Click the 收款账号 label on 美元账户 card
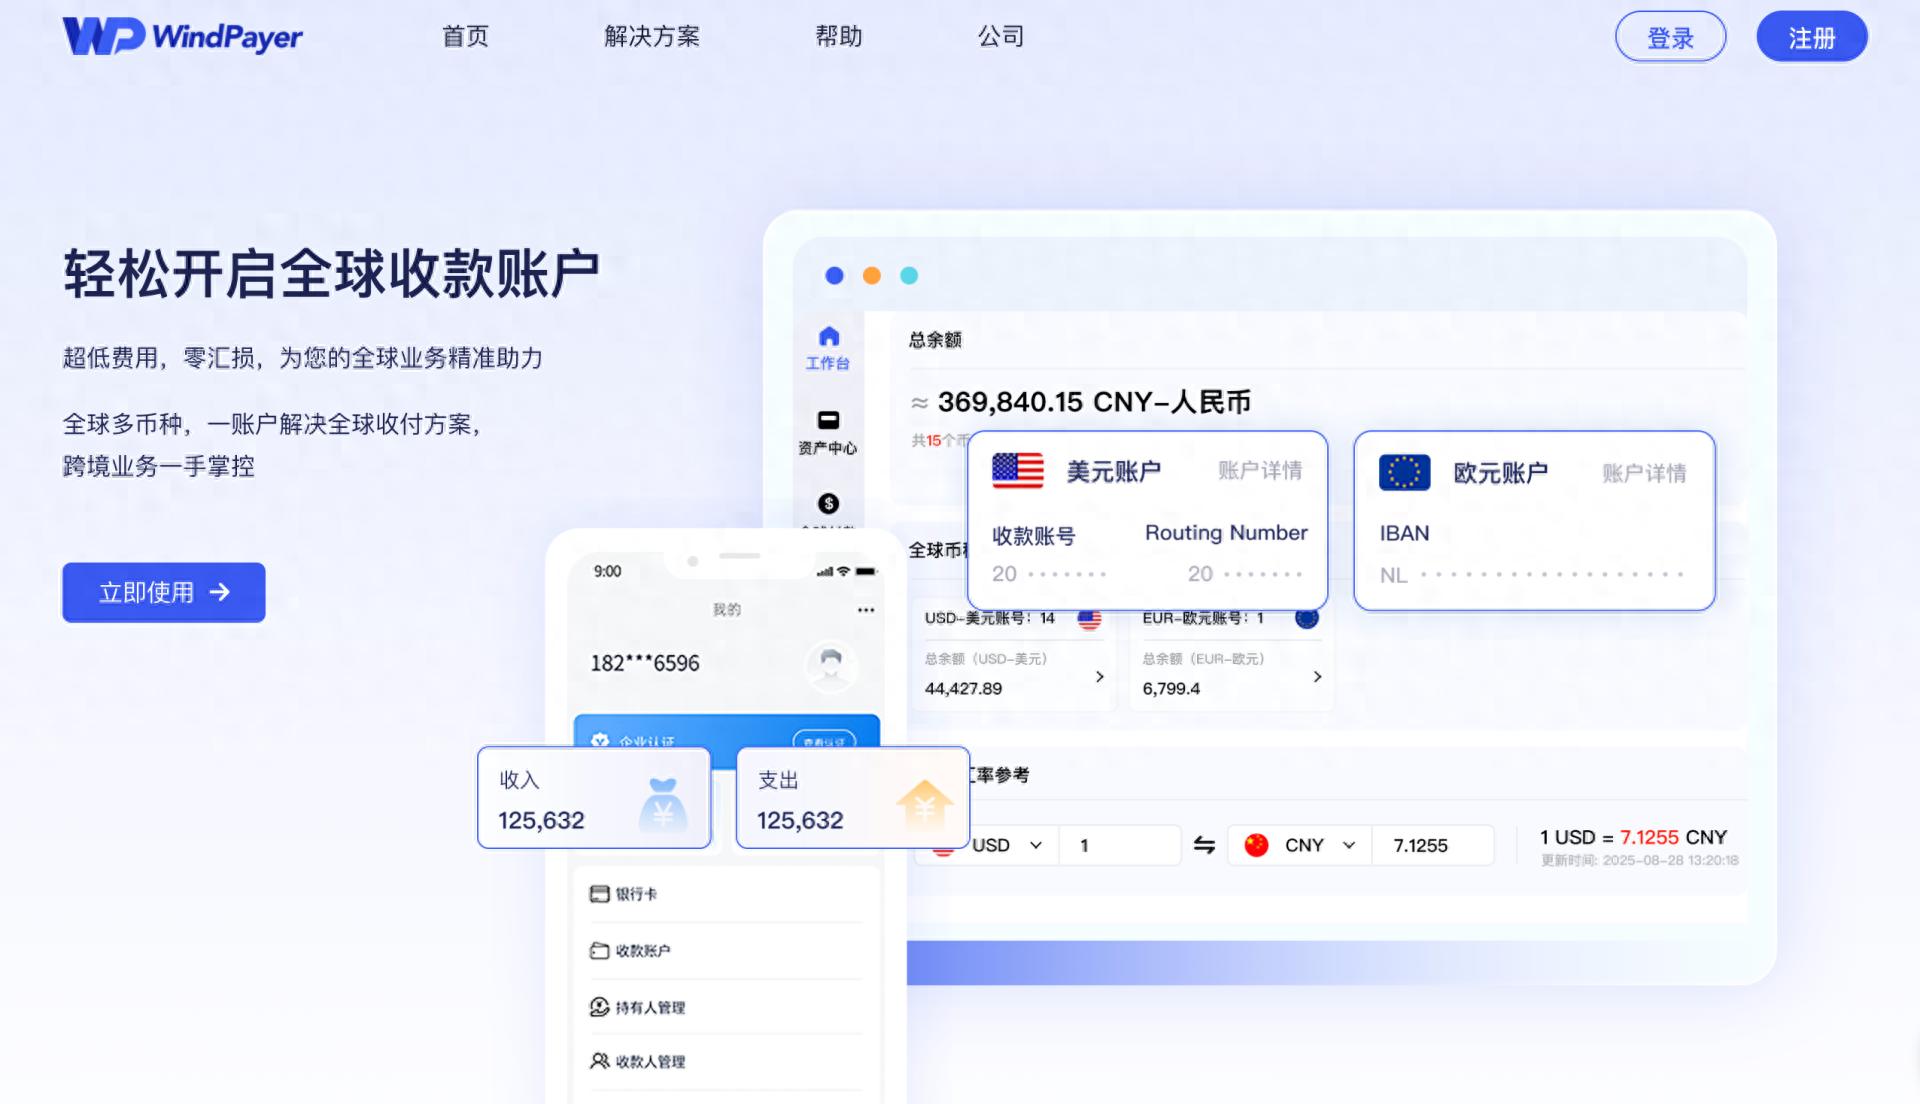 (1033, 536)
